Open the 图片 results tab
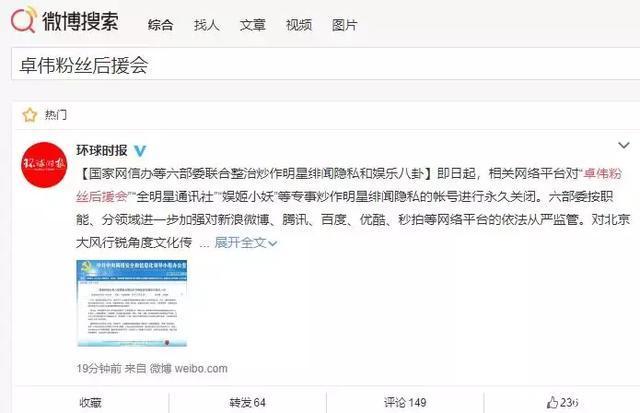 (344, 25)
